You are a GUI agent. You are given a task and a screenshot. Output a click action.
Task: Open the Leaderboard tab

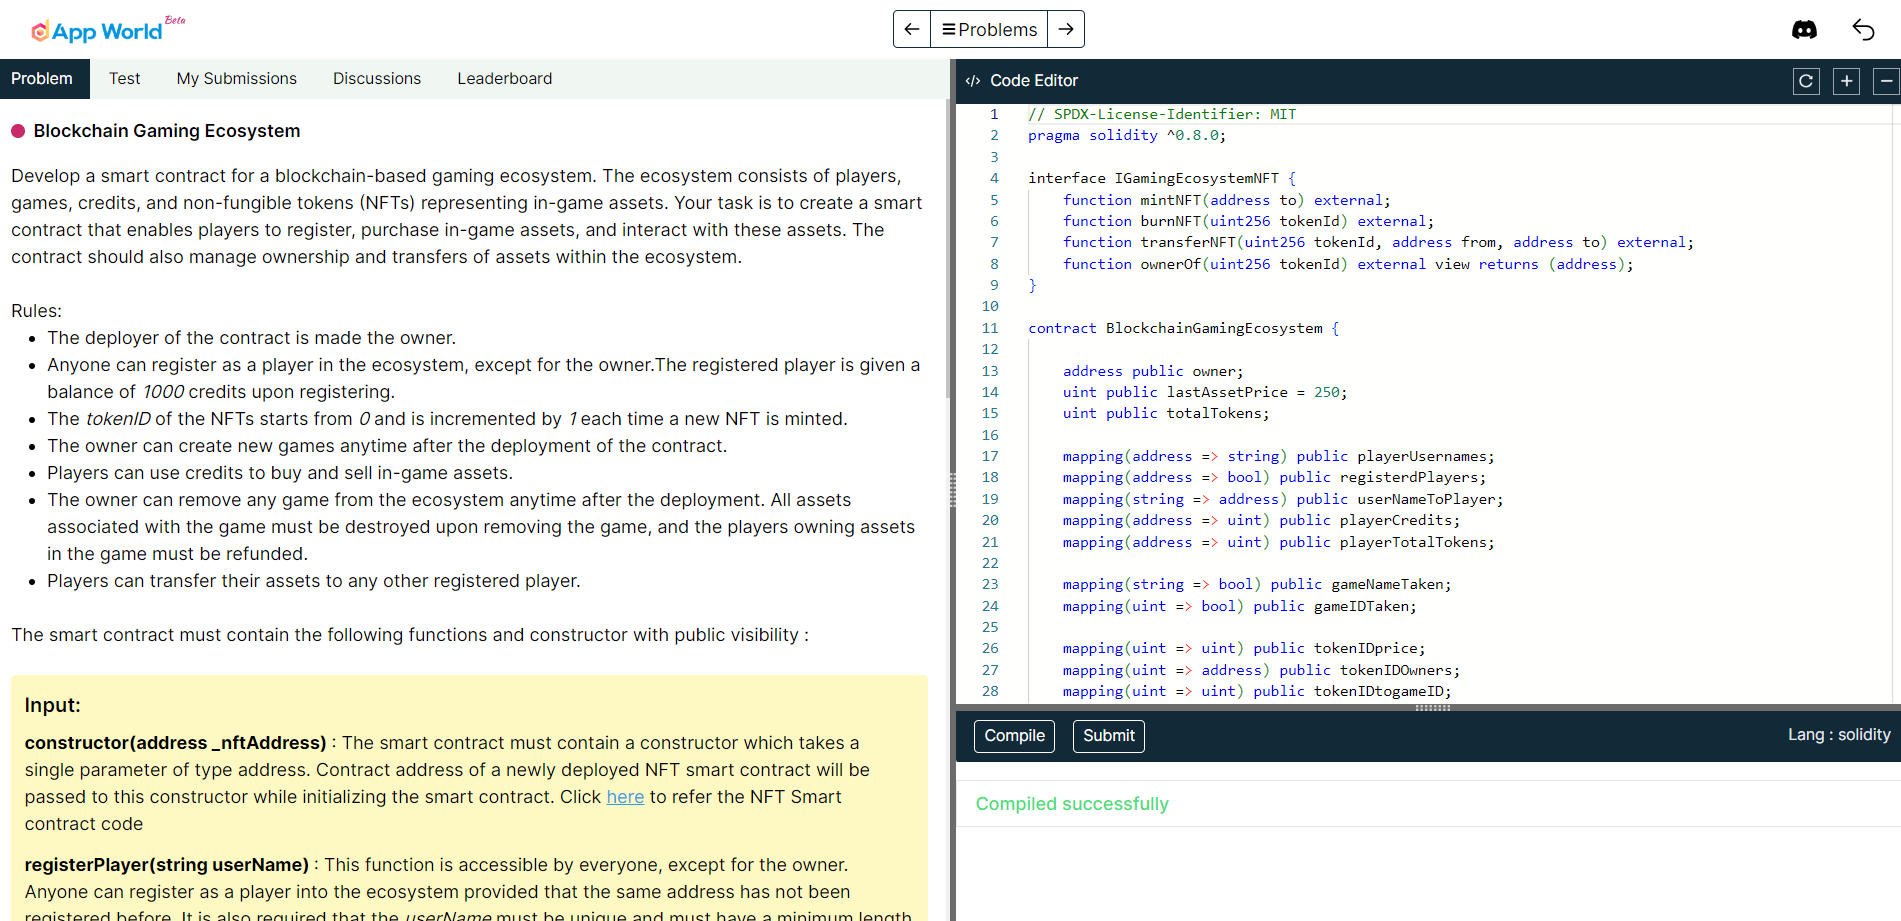click(x=505, y=79)
